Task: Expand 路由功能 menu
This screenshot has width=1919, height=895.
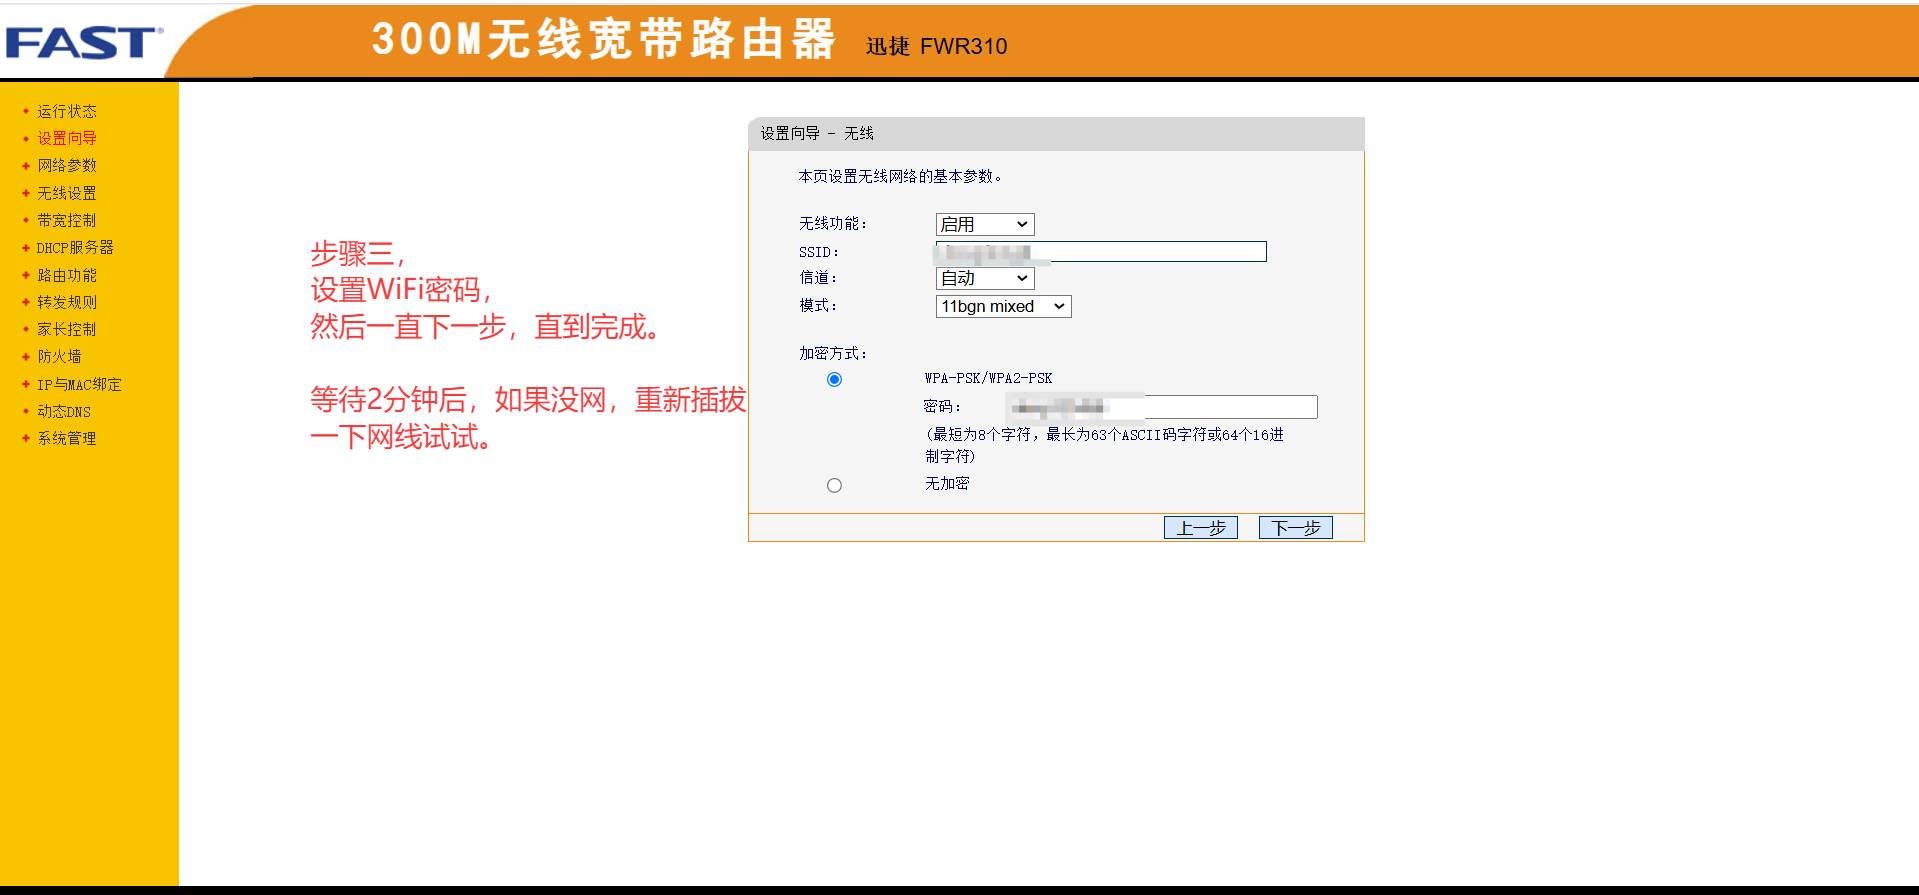Action: [x=67, y=275]
